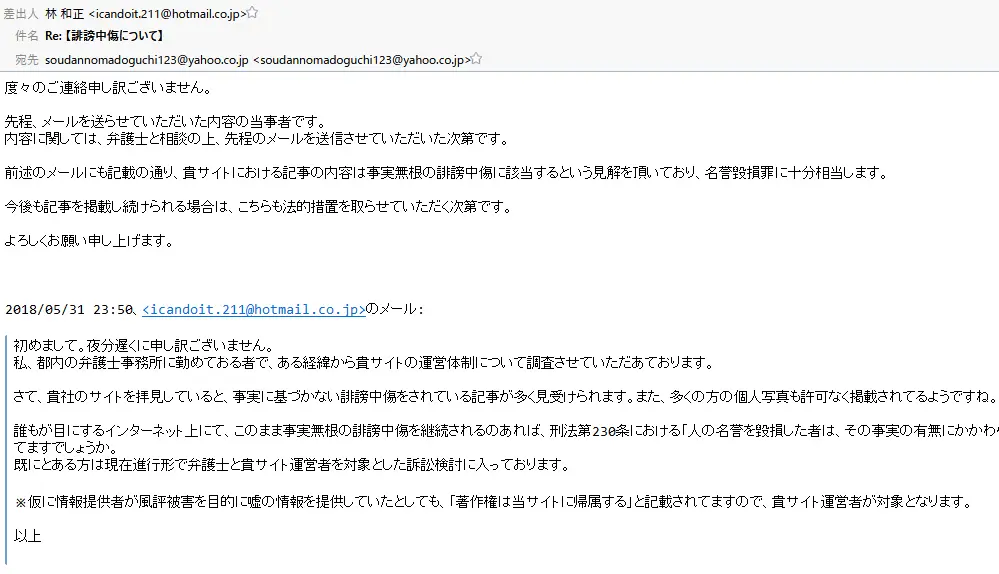Viewport: 999px width, 574px height.
Task: Click the 件名 header label
Action: coord(28,36)
